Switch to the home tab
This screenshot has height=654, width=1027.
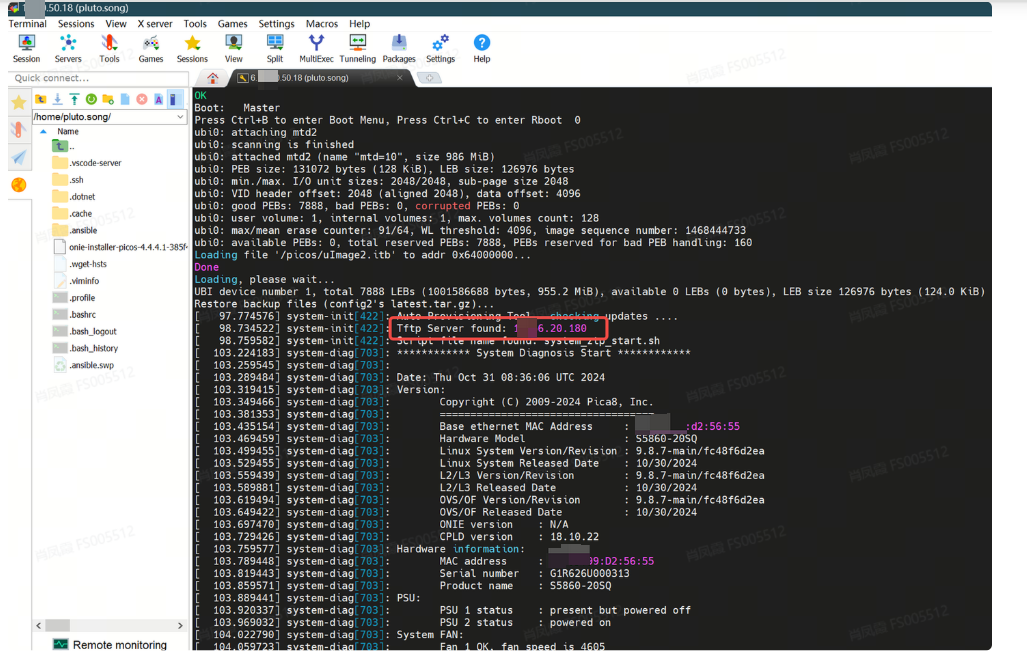point(212,77)
